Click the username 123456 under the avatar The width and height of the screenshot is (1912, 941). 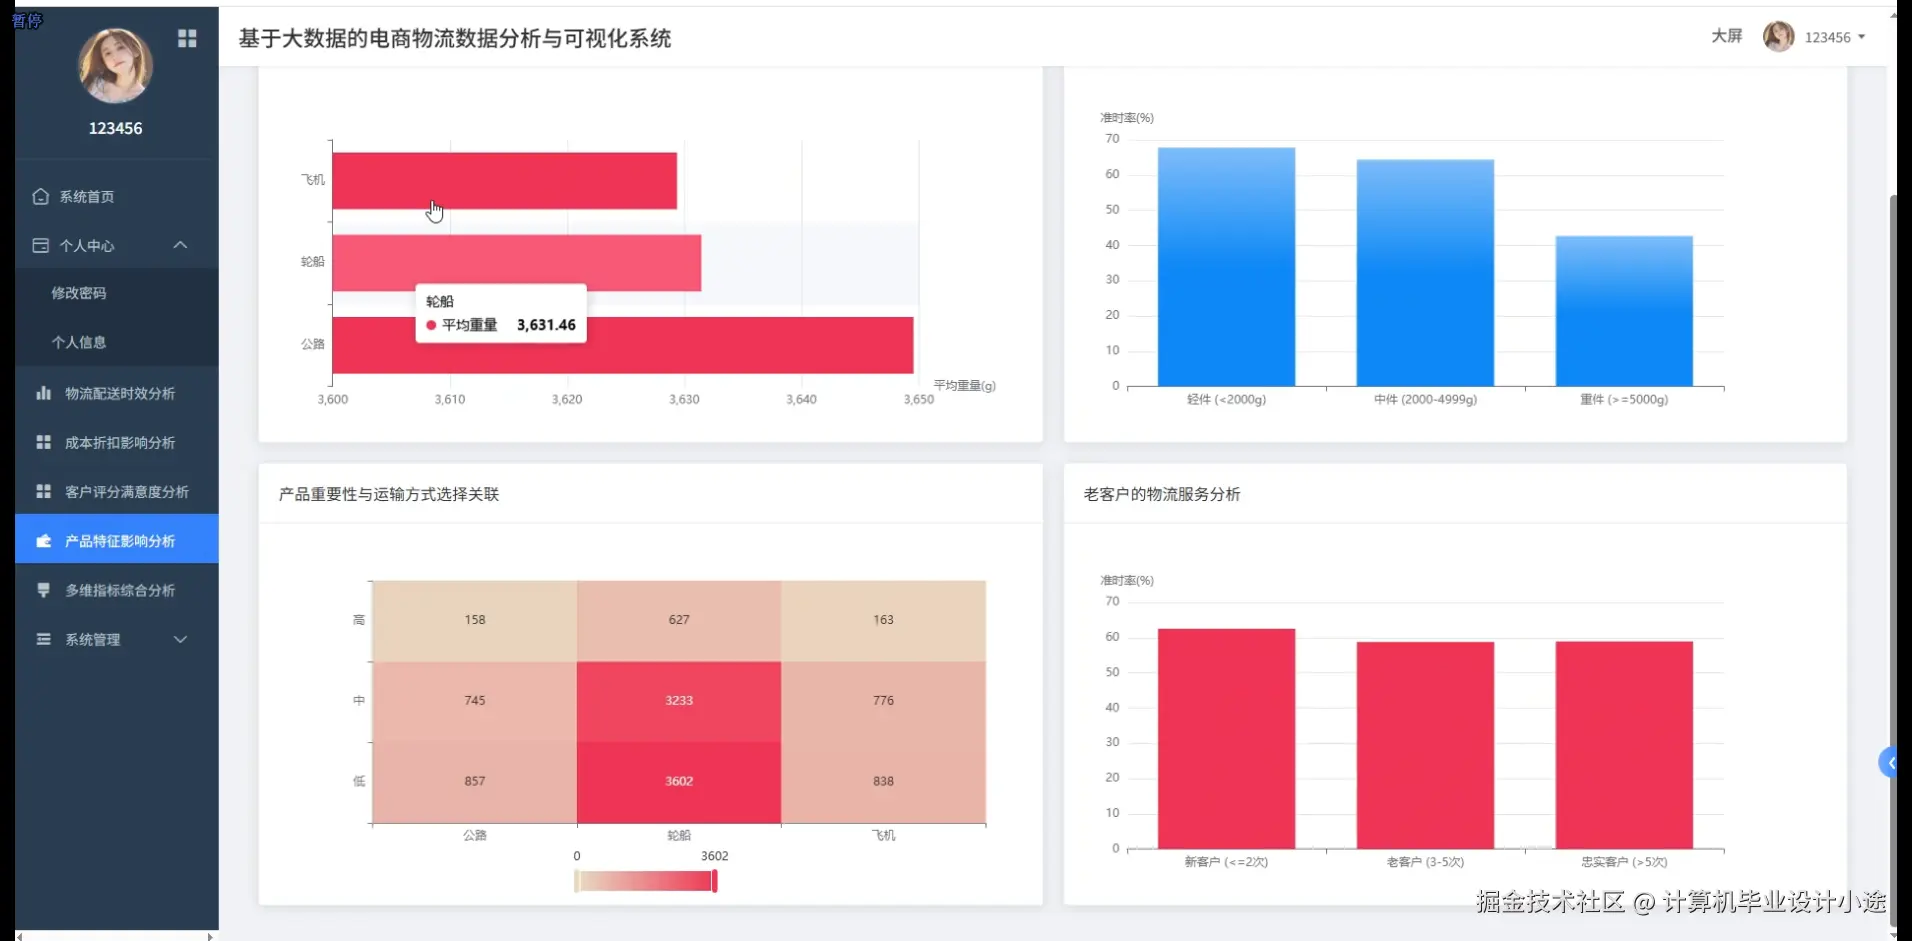(x=115, y=128)
